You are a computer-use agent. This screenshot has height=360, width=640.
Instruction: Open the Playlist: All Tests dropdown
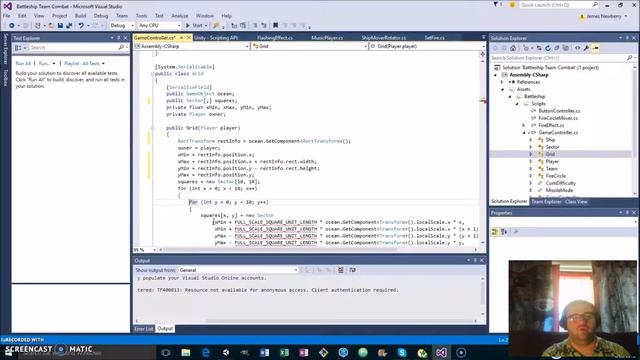point(84,63)
